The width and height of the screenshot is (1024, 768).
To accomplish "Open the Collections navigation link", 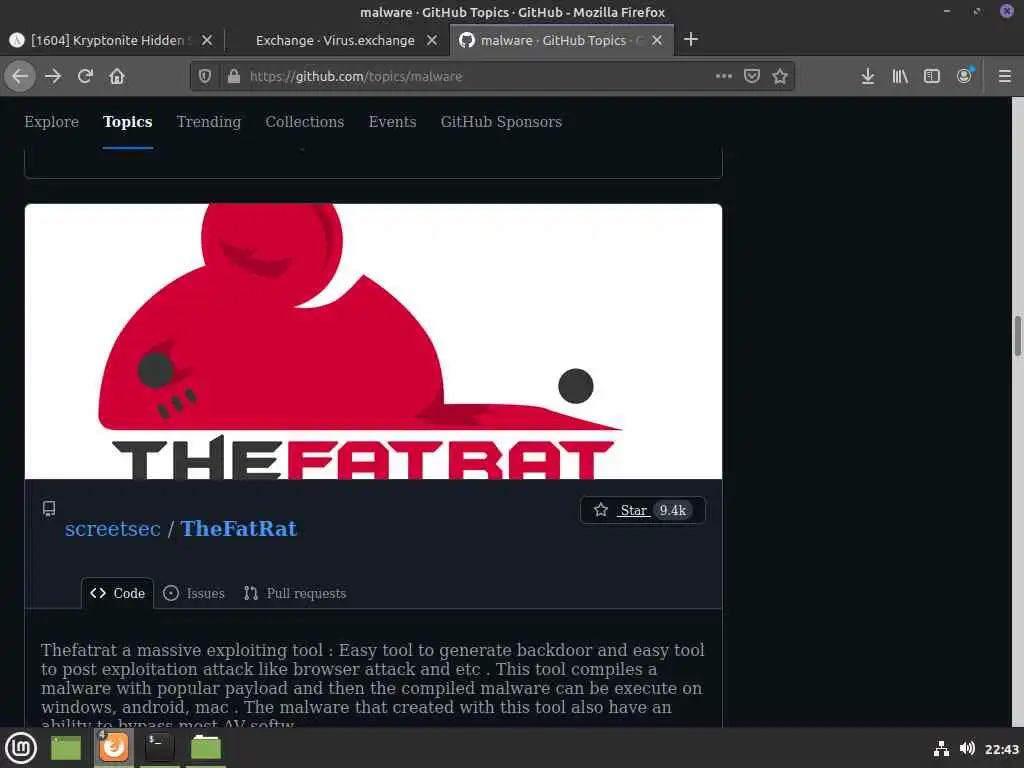I will point(304,121).
